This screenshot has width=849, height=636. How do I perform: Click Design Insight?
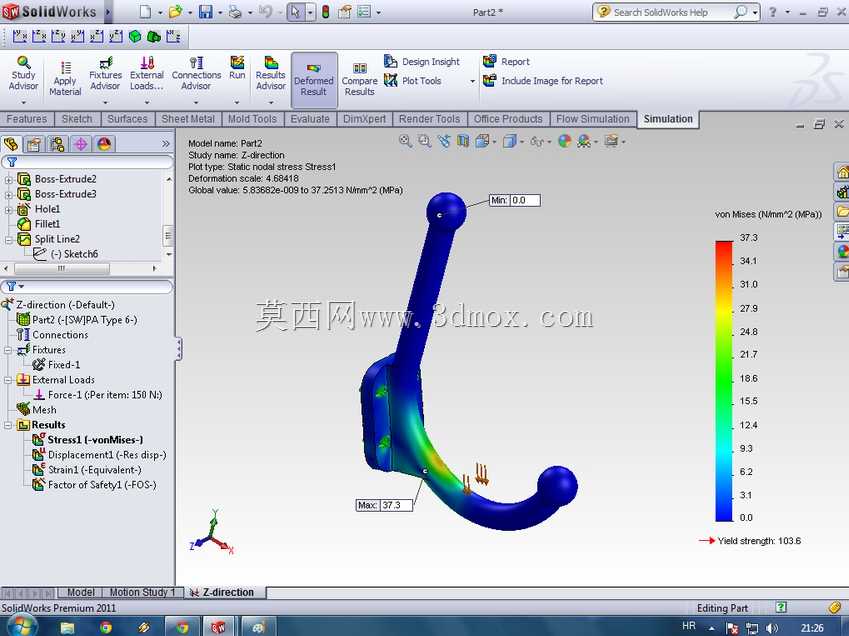tap(422, 62)
